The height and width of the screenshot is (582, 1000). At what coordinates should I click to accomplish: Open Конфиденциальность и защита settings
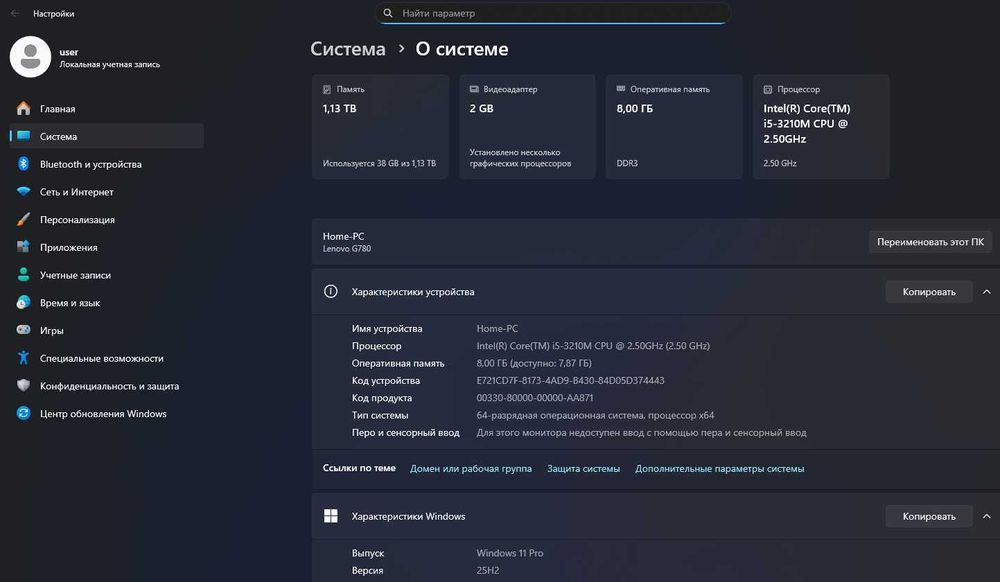(107, 386)
